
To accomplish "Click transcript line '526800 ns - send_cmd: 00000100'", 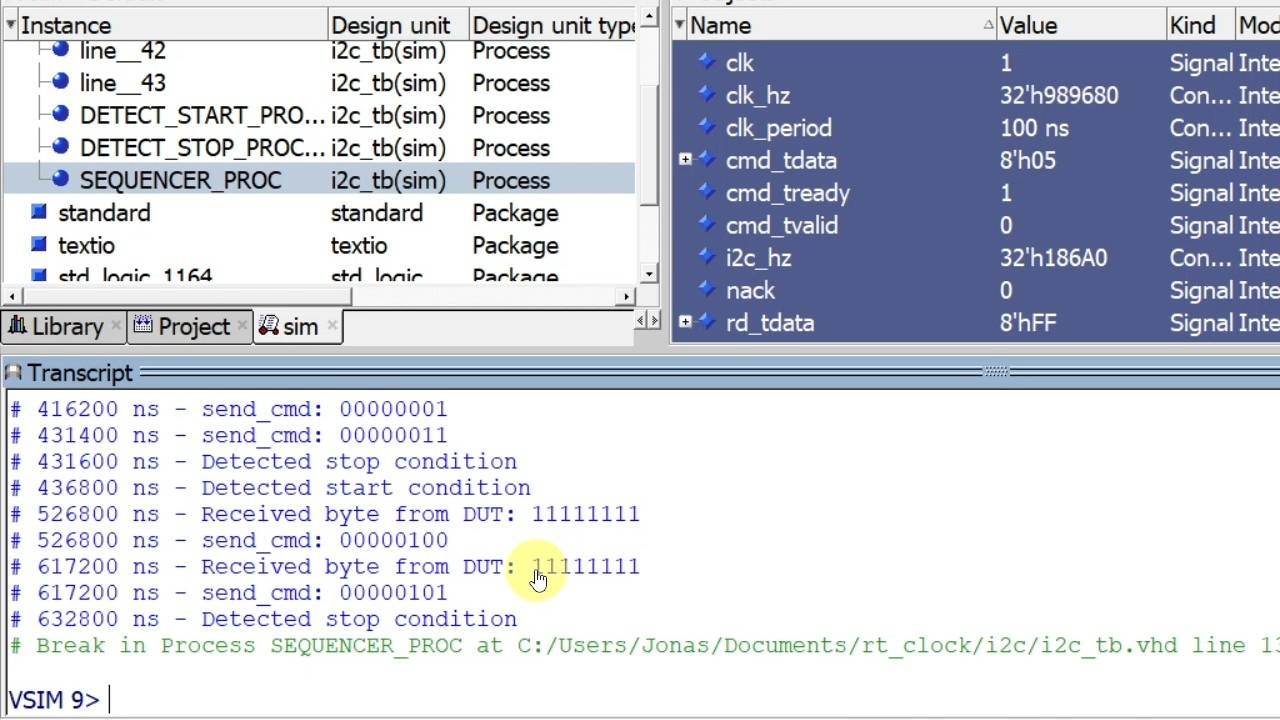I will coord(229,540).
